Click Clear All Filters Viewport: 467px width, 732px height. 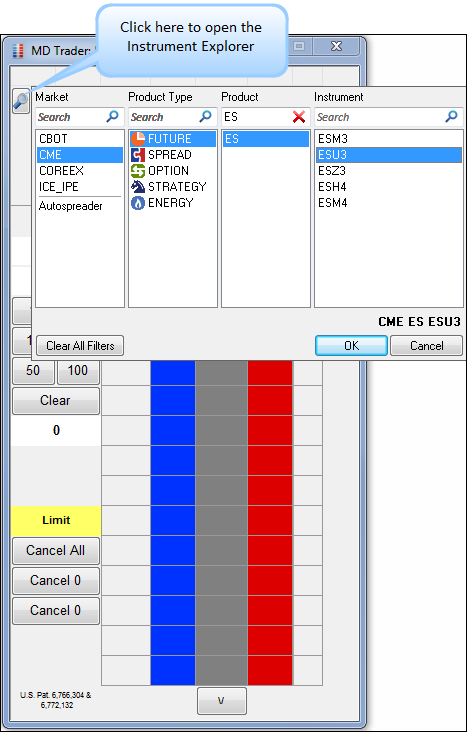80,346
